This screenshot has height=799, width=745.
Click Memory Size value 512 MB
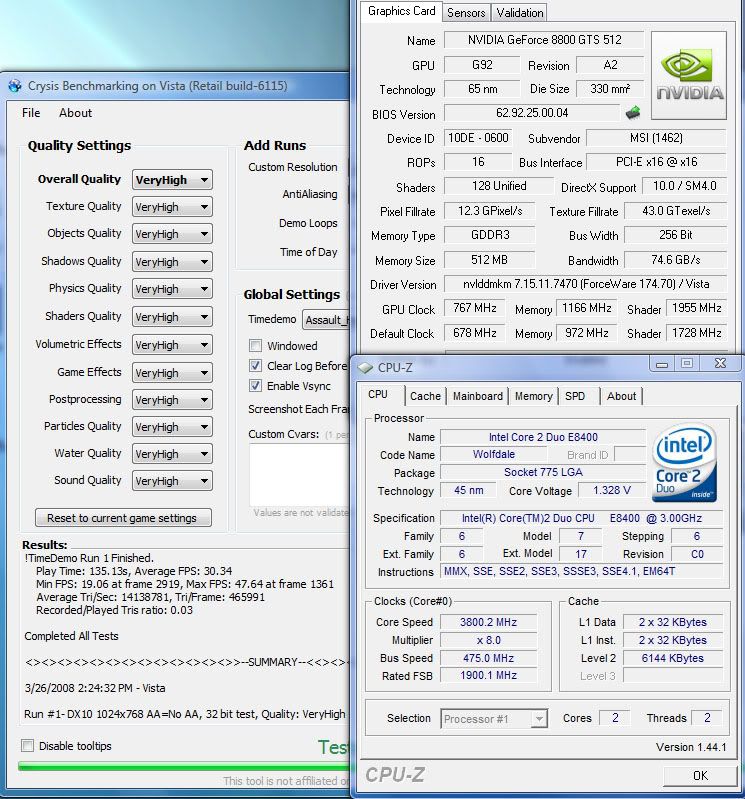point(489,260)
